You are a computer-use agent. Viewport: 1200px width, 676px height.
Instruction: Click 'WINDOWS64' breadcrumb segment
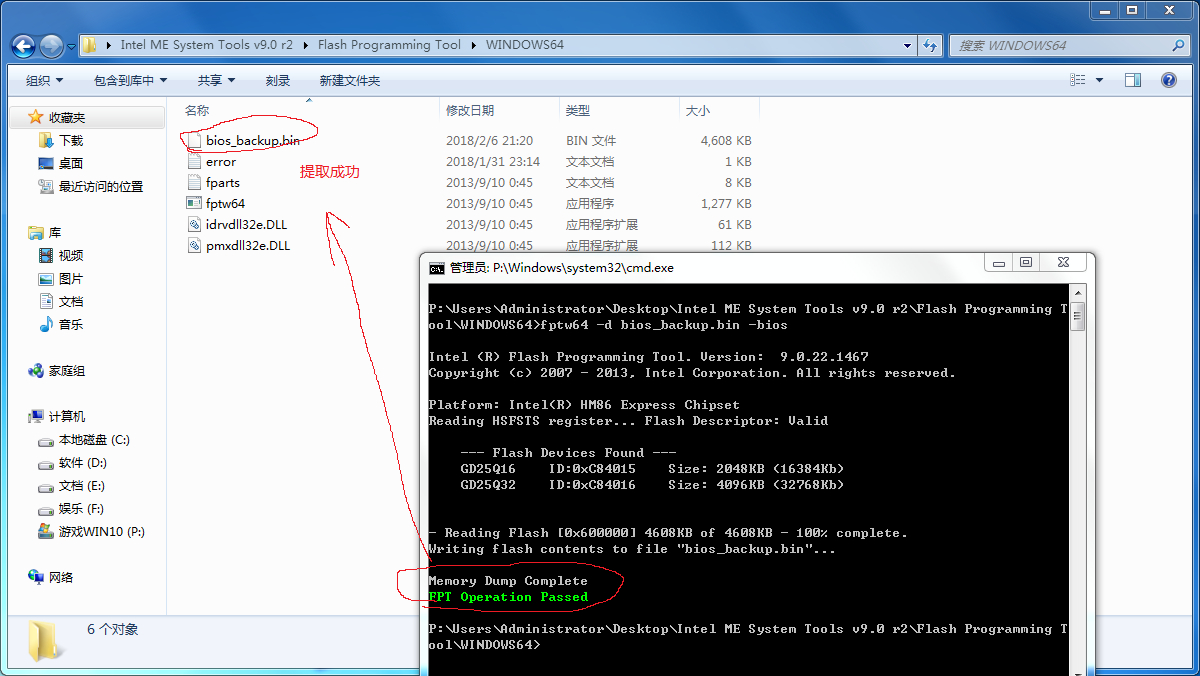(x=525, y=45)
